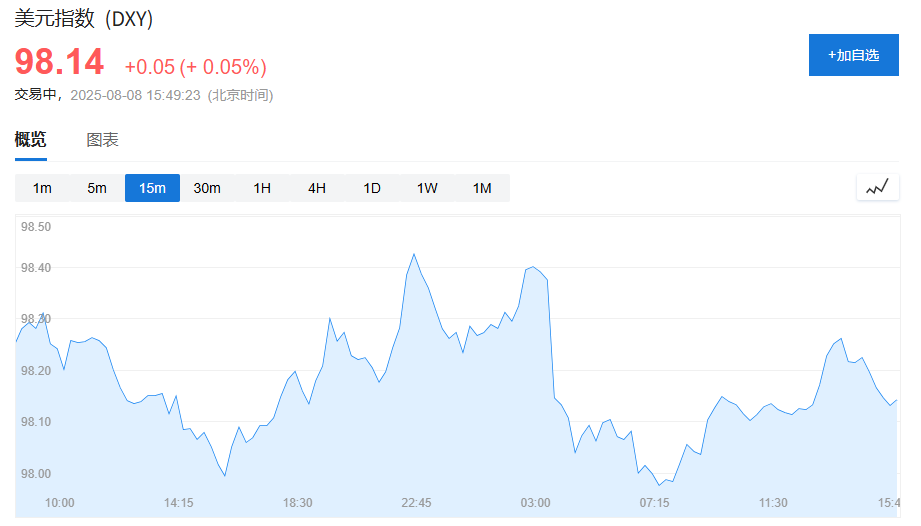Open the 图表 chart tab
This screenshot has width=921, height=526.
coord(103,140)
